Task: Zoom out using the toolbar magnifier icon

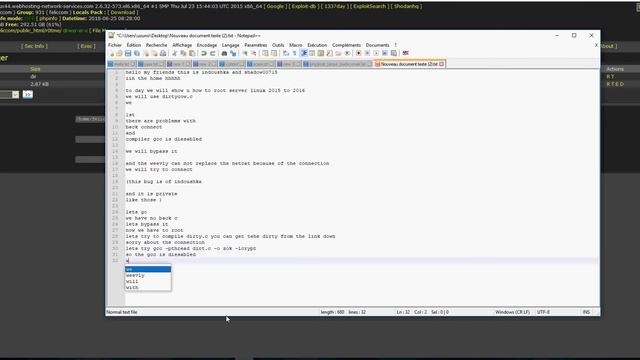Action: click(x=254, y=53)
